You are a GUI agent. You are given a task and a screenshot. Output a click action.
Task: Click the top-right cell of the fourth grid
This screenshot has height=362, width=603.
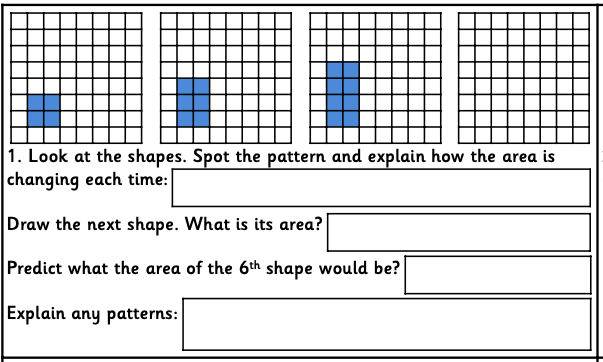(581, 21)
